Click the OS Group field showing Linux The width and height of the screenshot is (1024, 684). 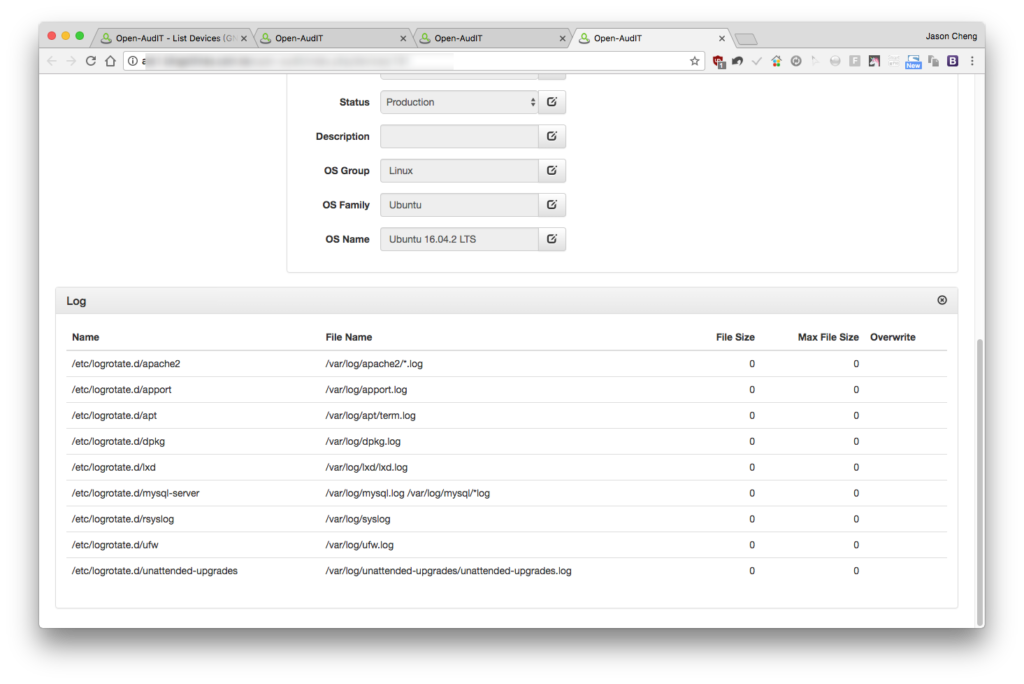459,171
